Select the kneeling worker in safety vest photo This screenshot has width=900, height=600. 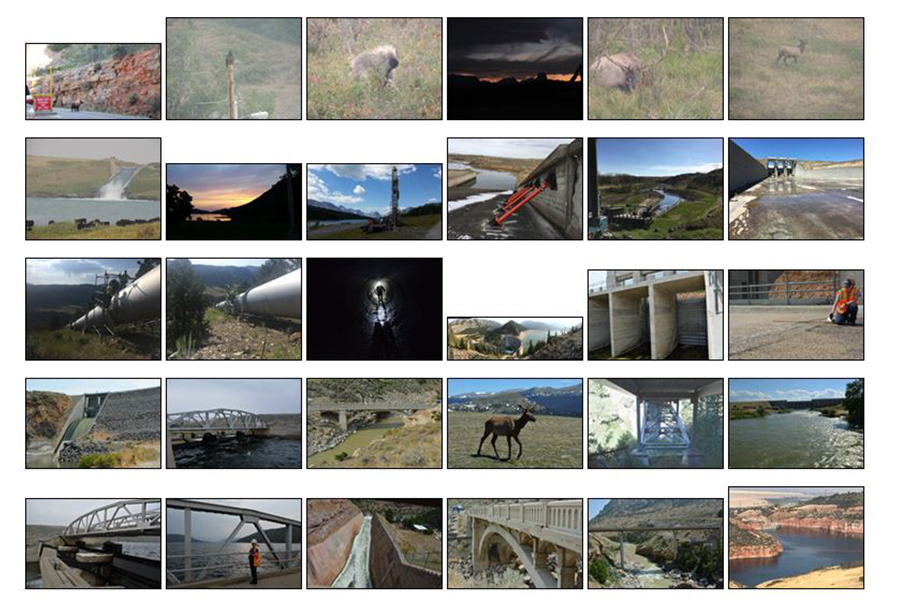[796, 315]
